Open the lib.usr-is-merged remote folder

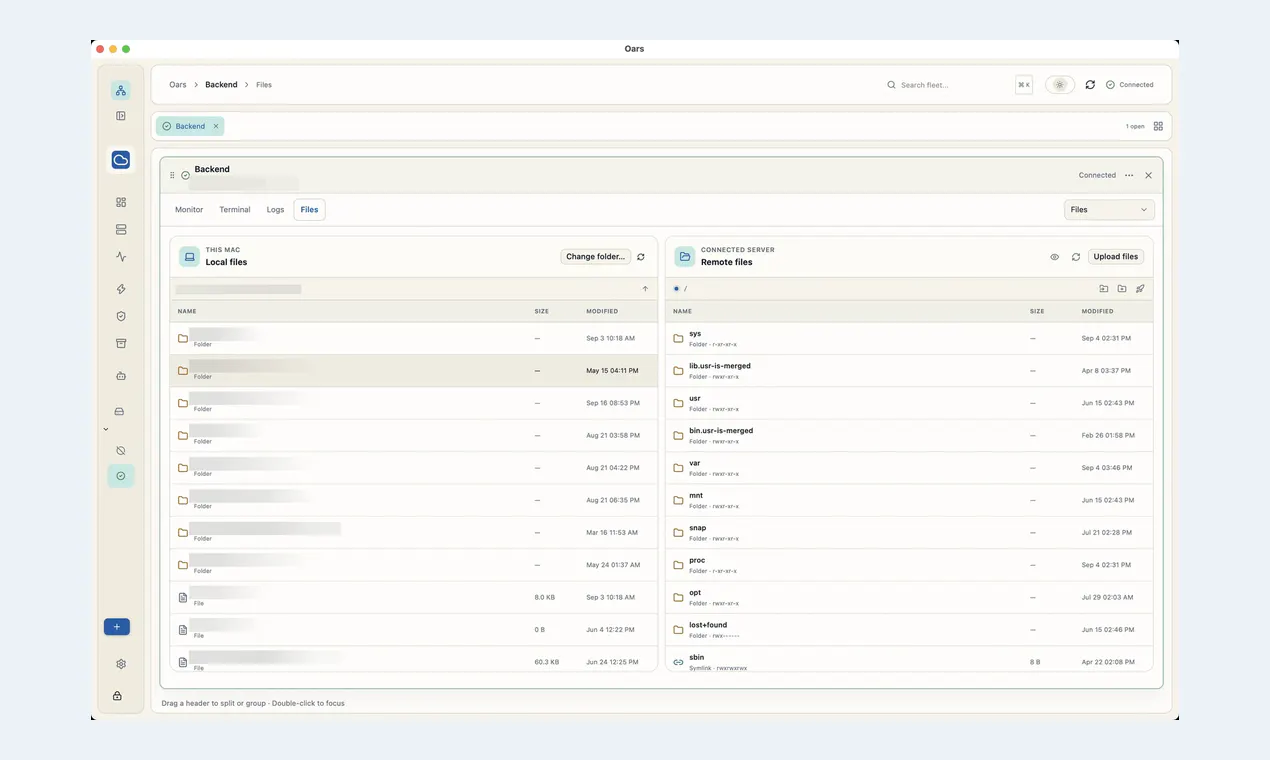tap(909, 370)
